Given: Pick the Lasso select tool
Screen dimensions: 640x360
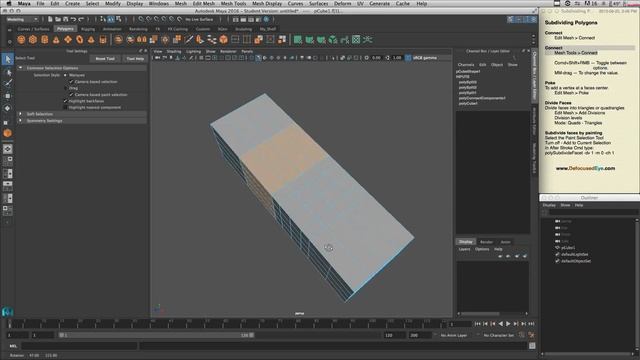Looking at the screenshot, I should 8,73.
